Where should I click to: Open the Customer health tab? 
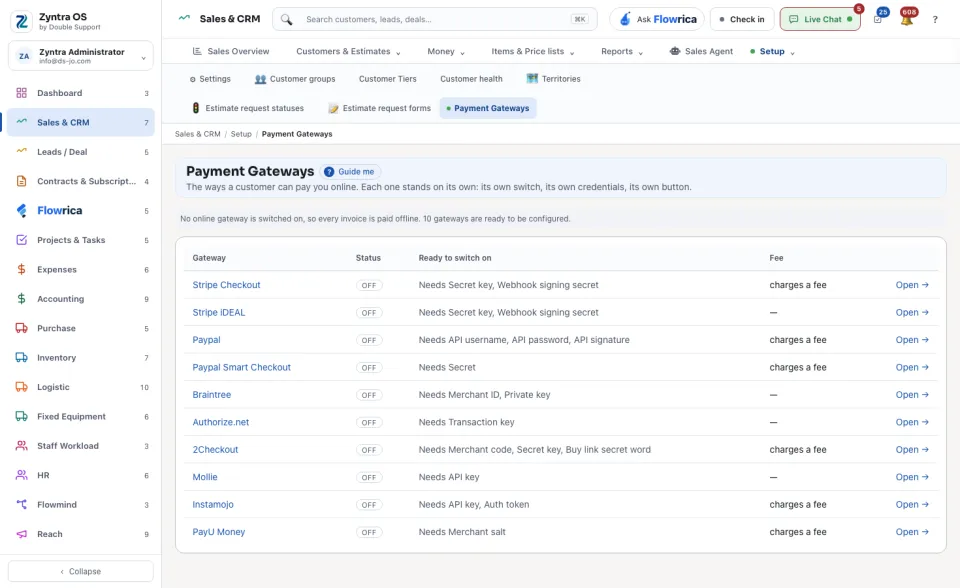point(471,79)
